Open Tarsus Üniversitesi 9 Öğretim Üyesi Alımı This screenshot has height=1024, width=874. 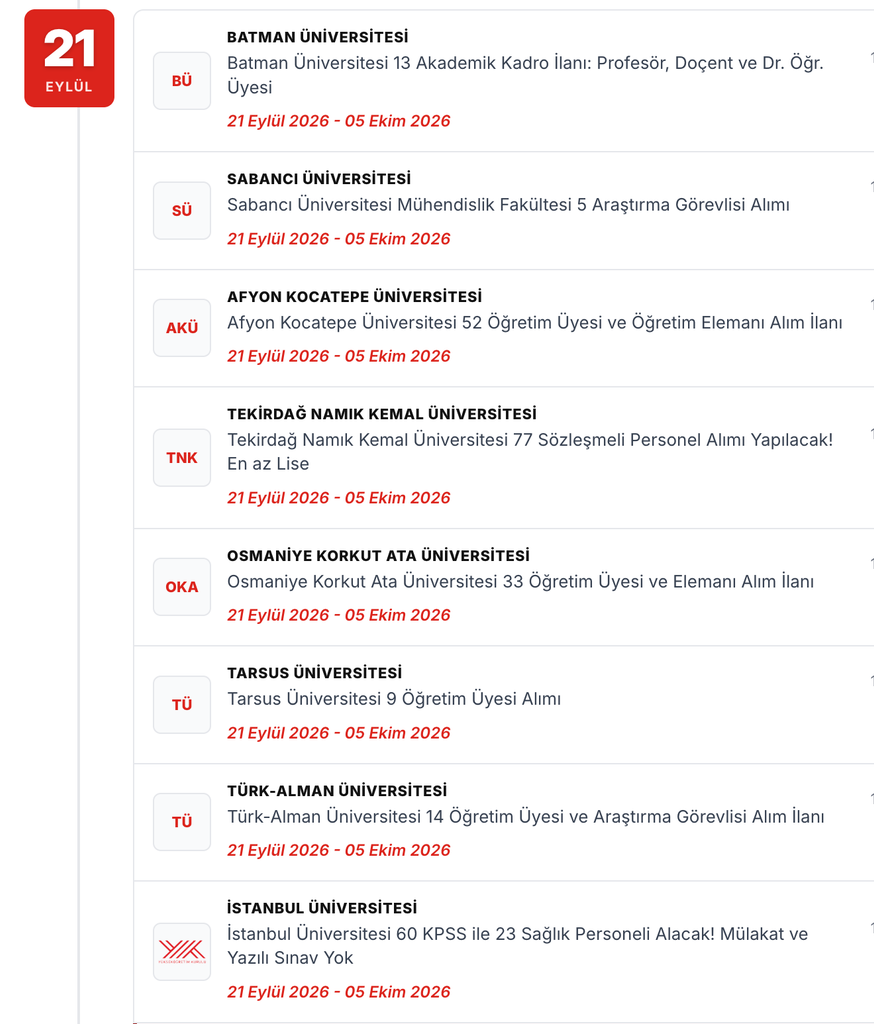(394, 699)
